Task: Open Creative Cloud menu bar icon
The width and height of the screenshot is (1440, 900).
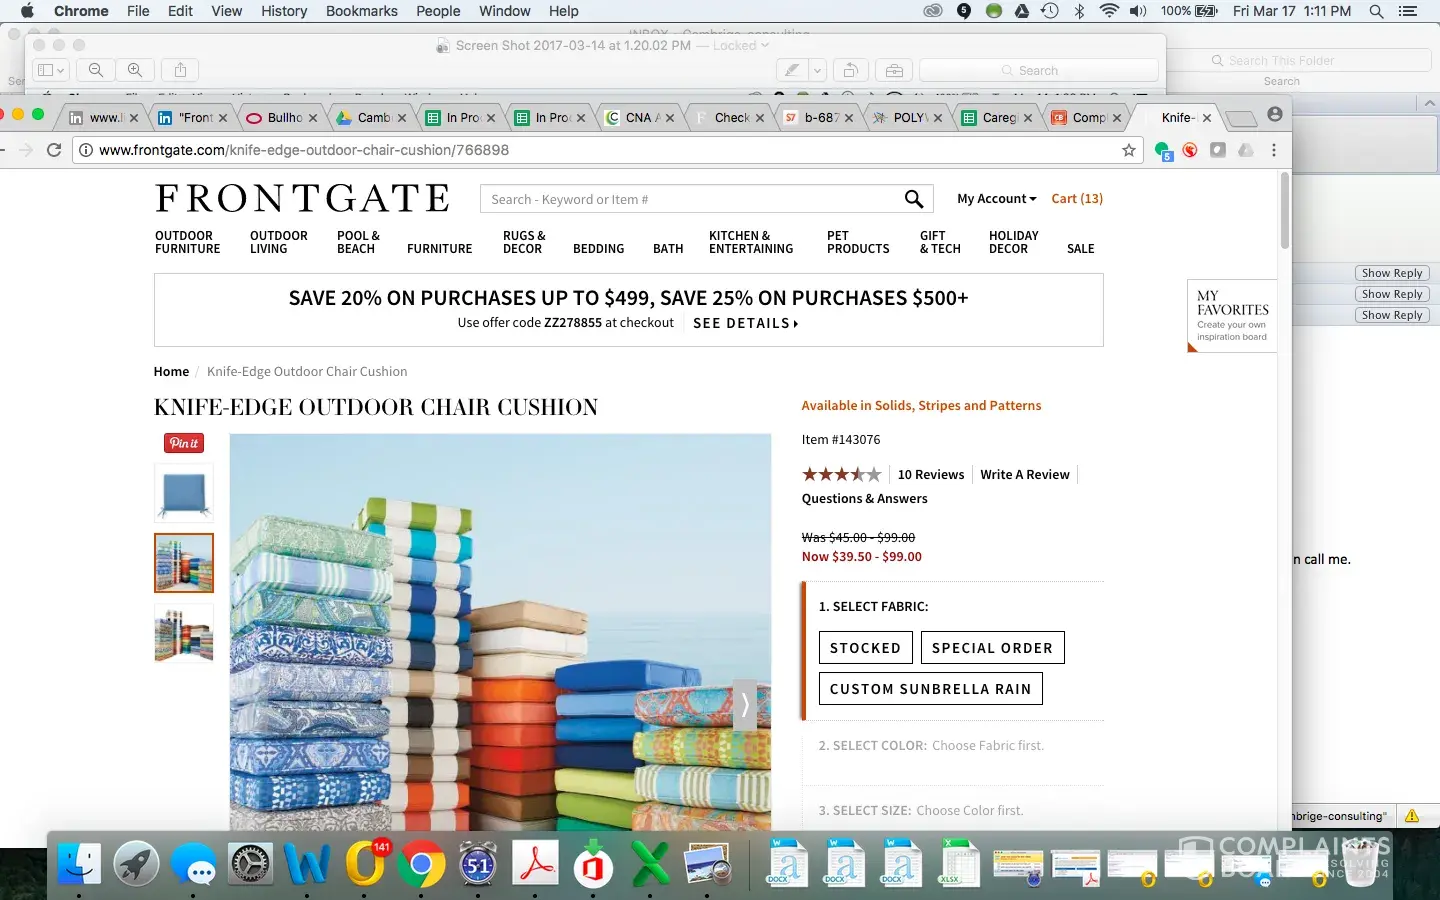Action: [933, 11]
